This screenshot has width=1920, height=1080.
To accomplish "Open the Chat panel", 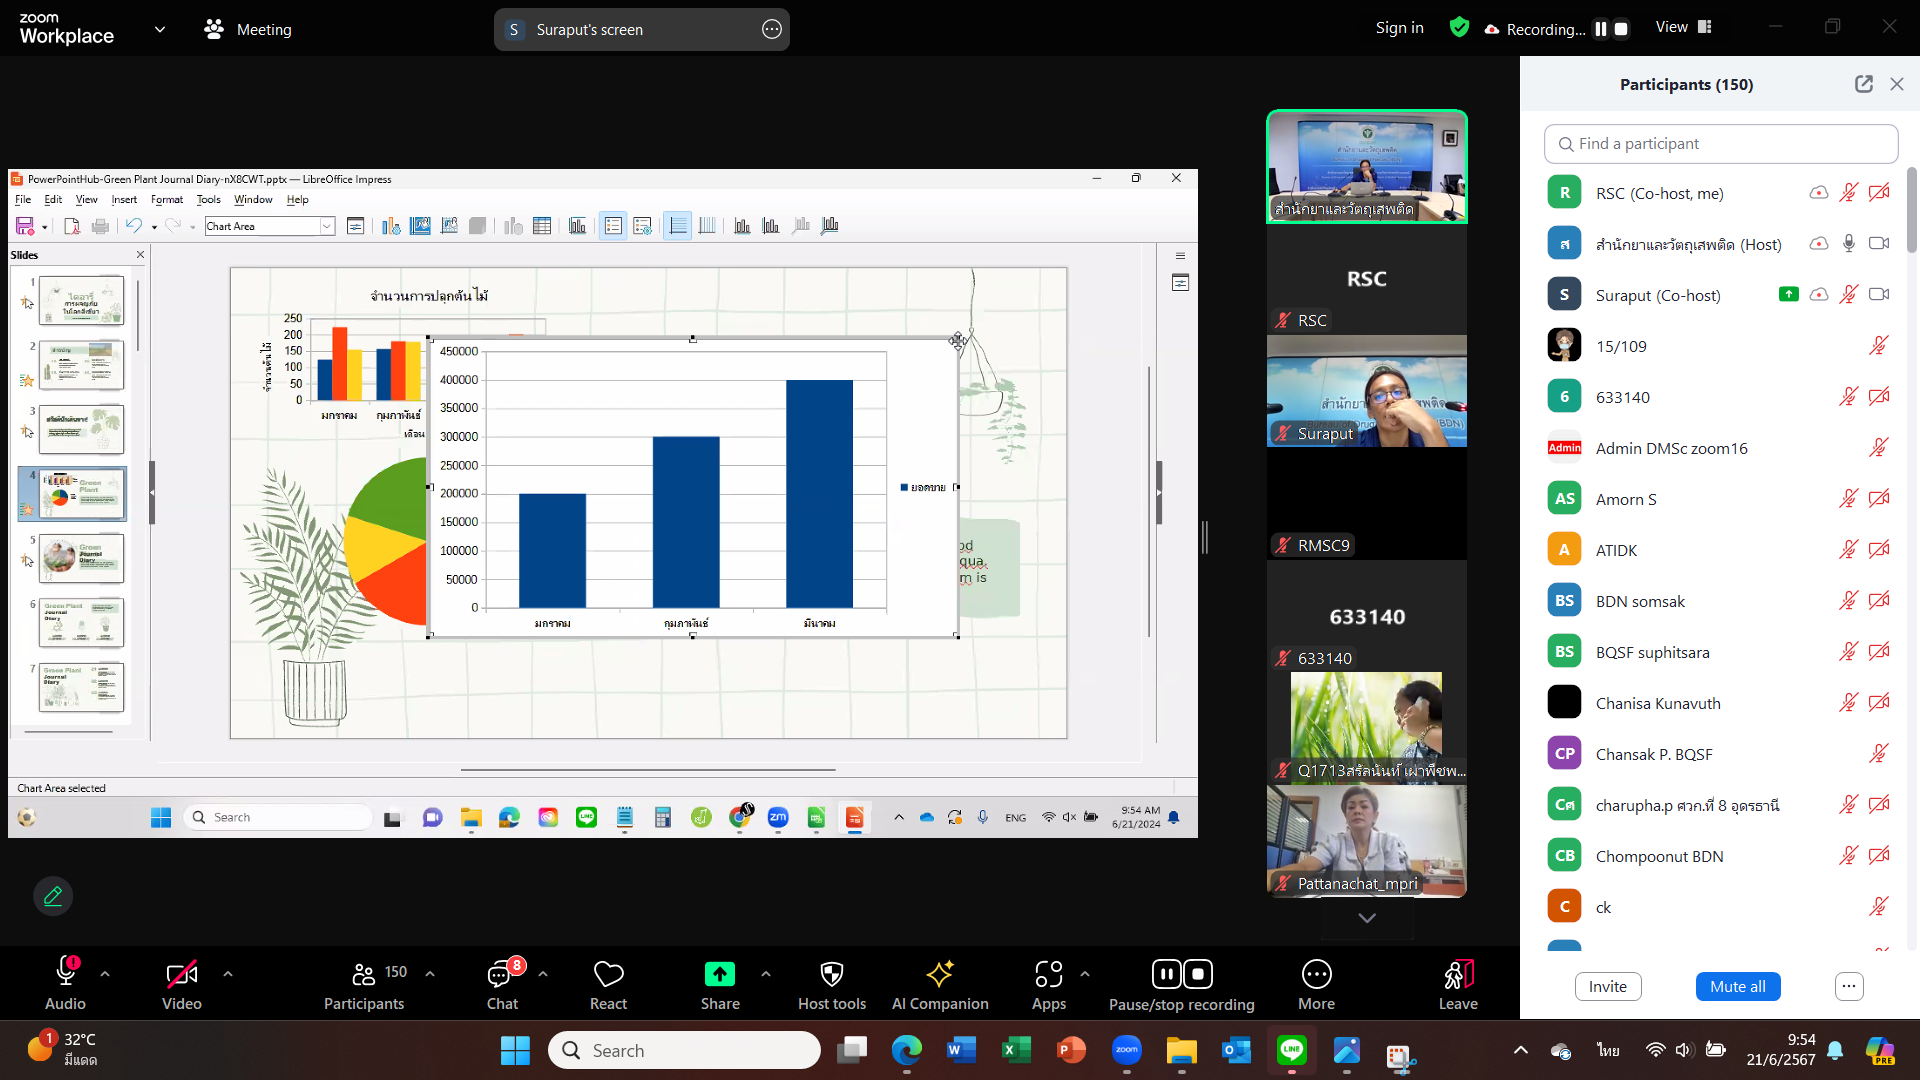I will coord(502,984).
